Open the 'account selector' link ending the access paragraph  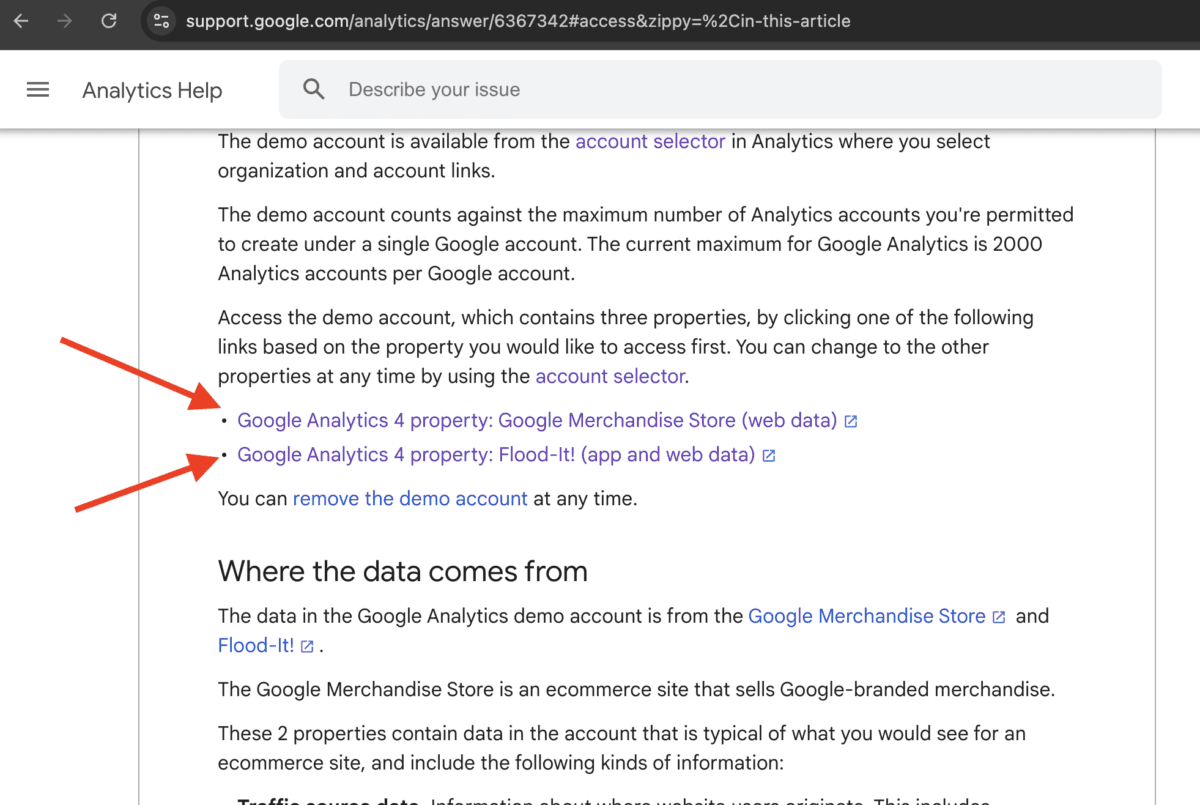pyautogui.click(x=610, y=376)
